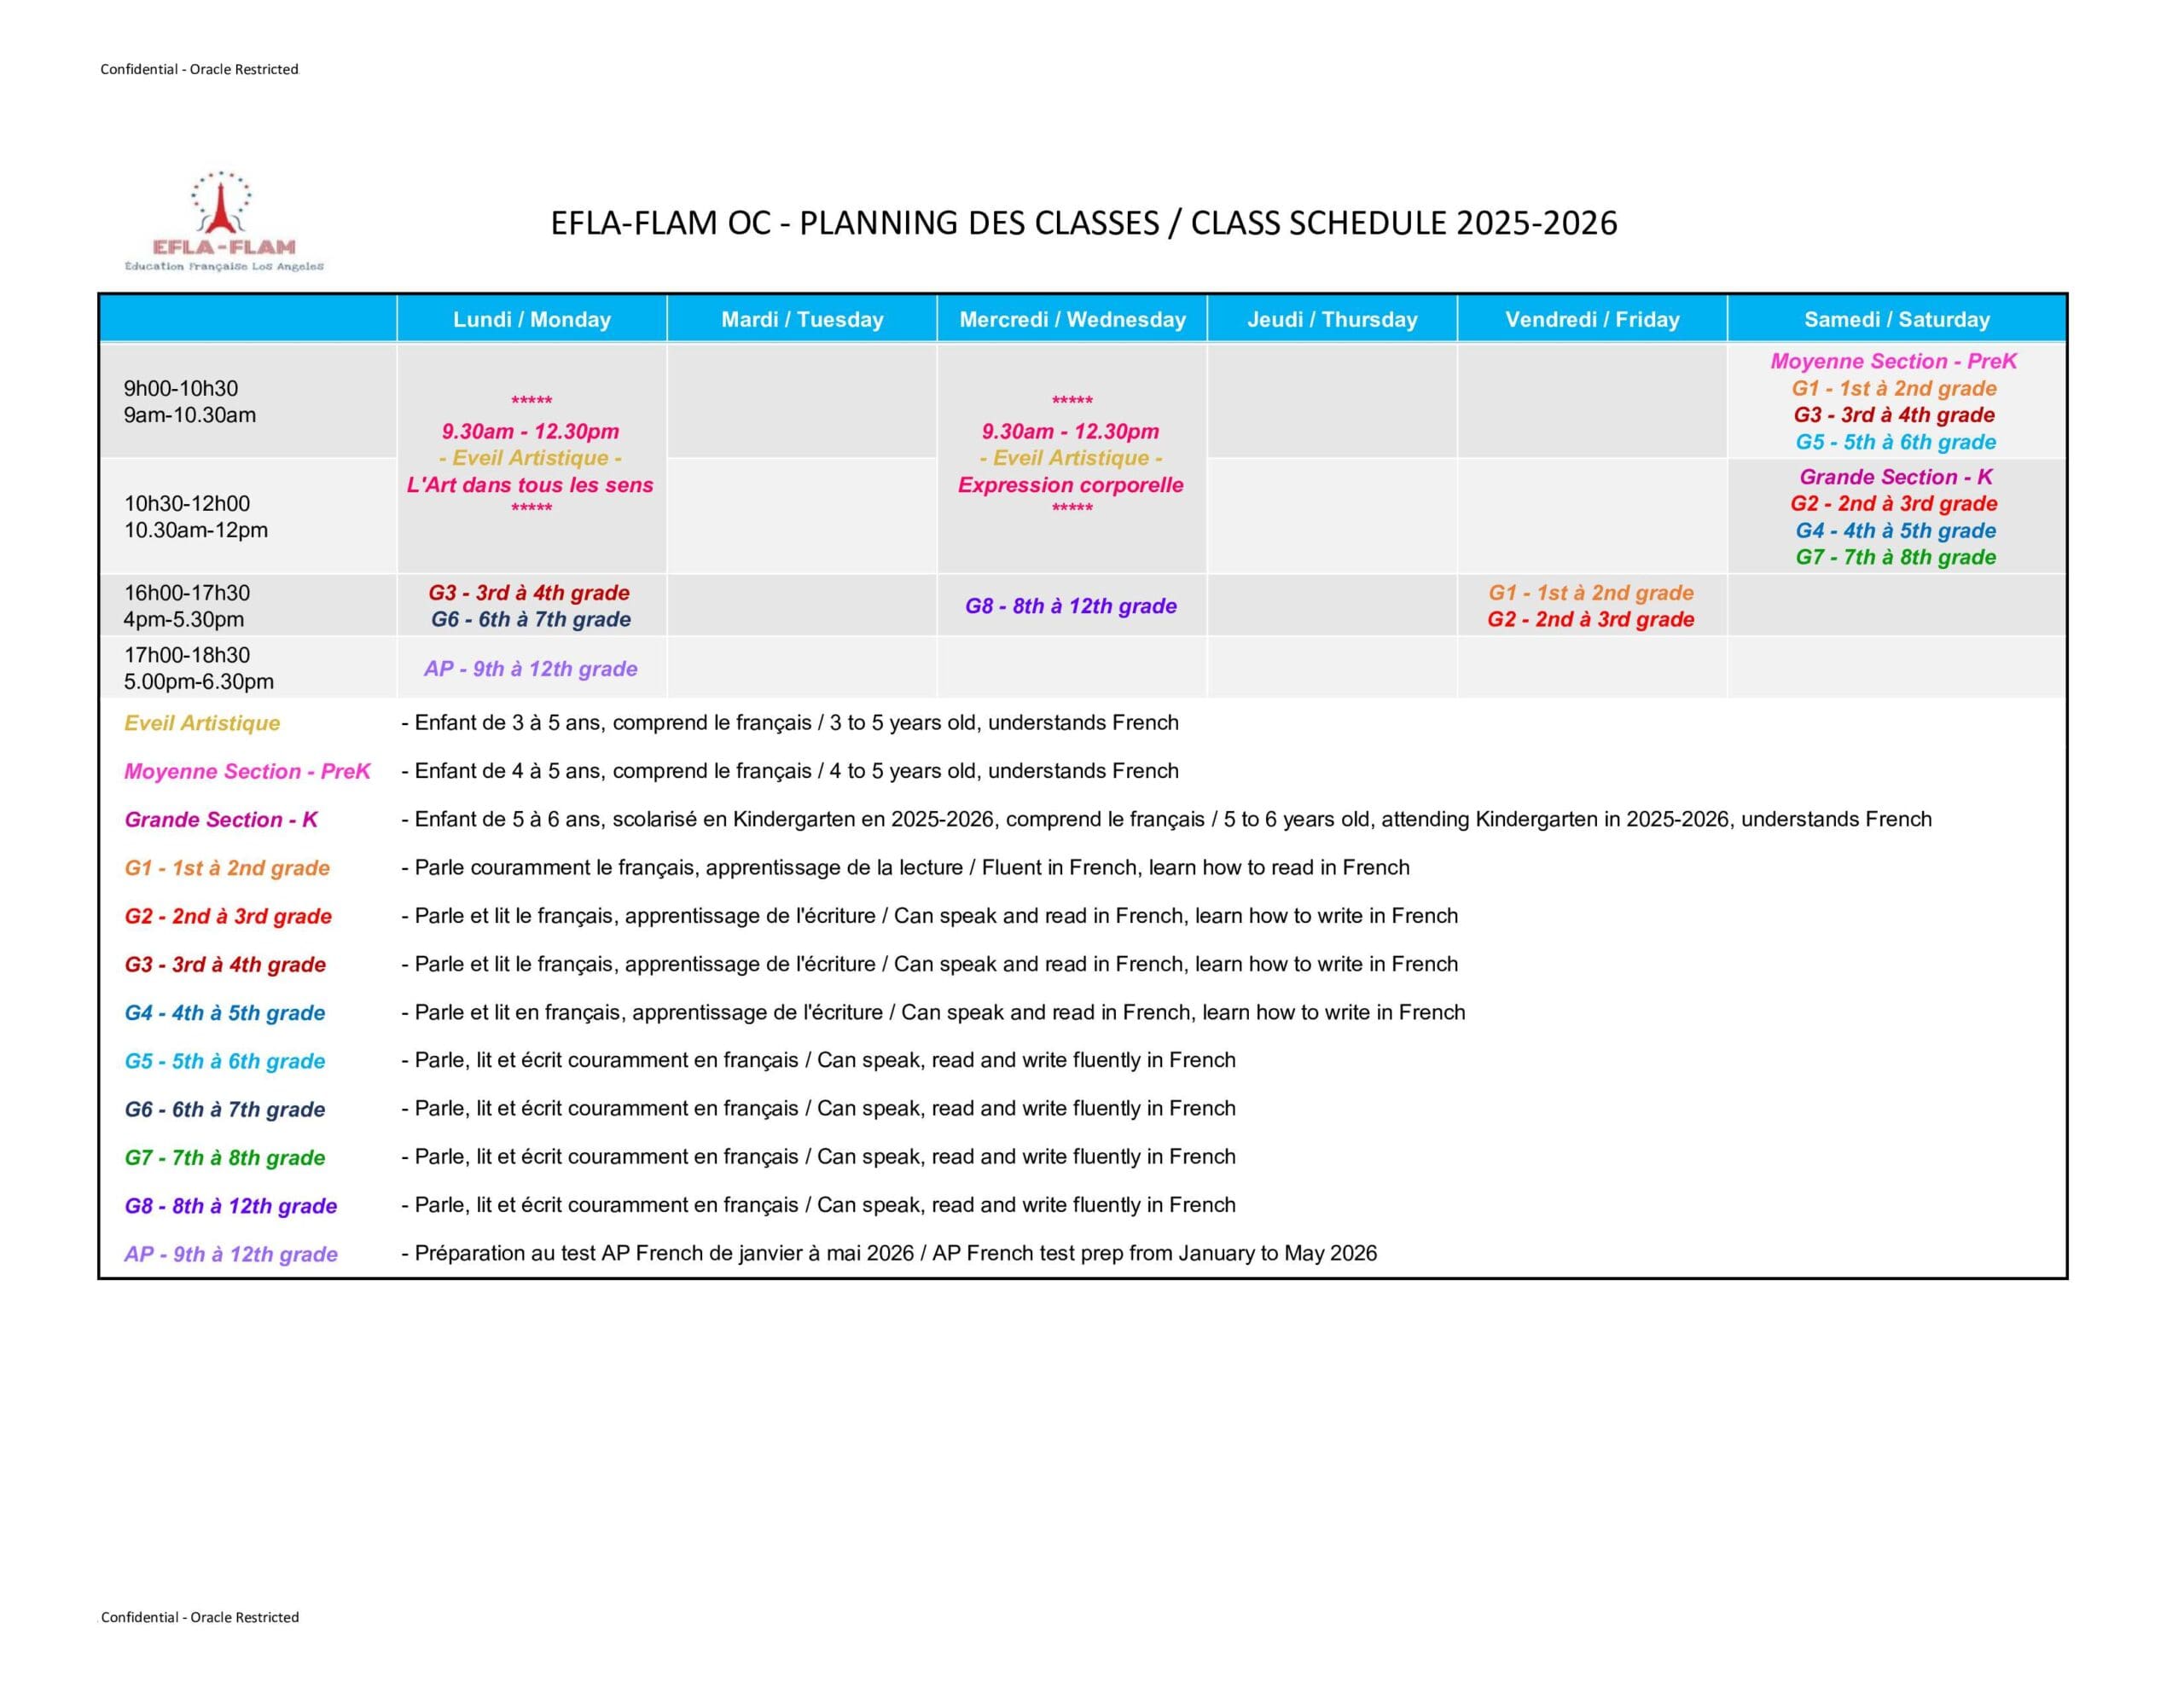Viewport: 2184px width, 1687px height.
Task: Click the 'Jeudi / Thursday' column header
Action: (1332, 319)
